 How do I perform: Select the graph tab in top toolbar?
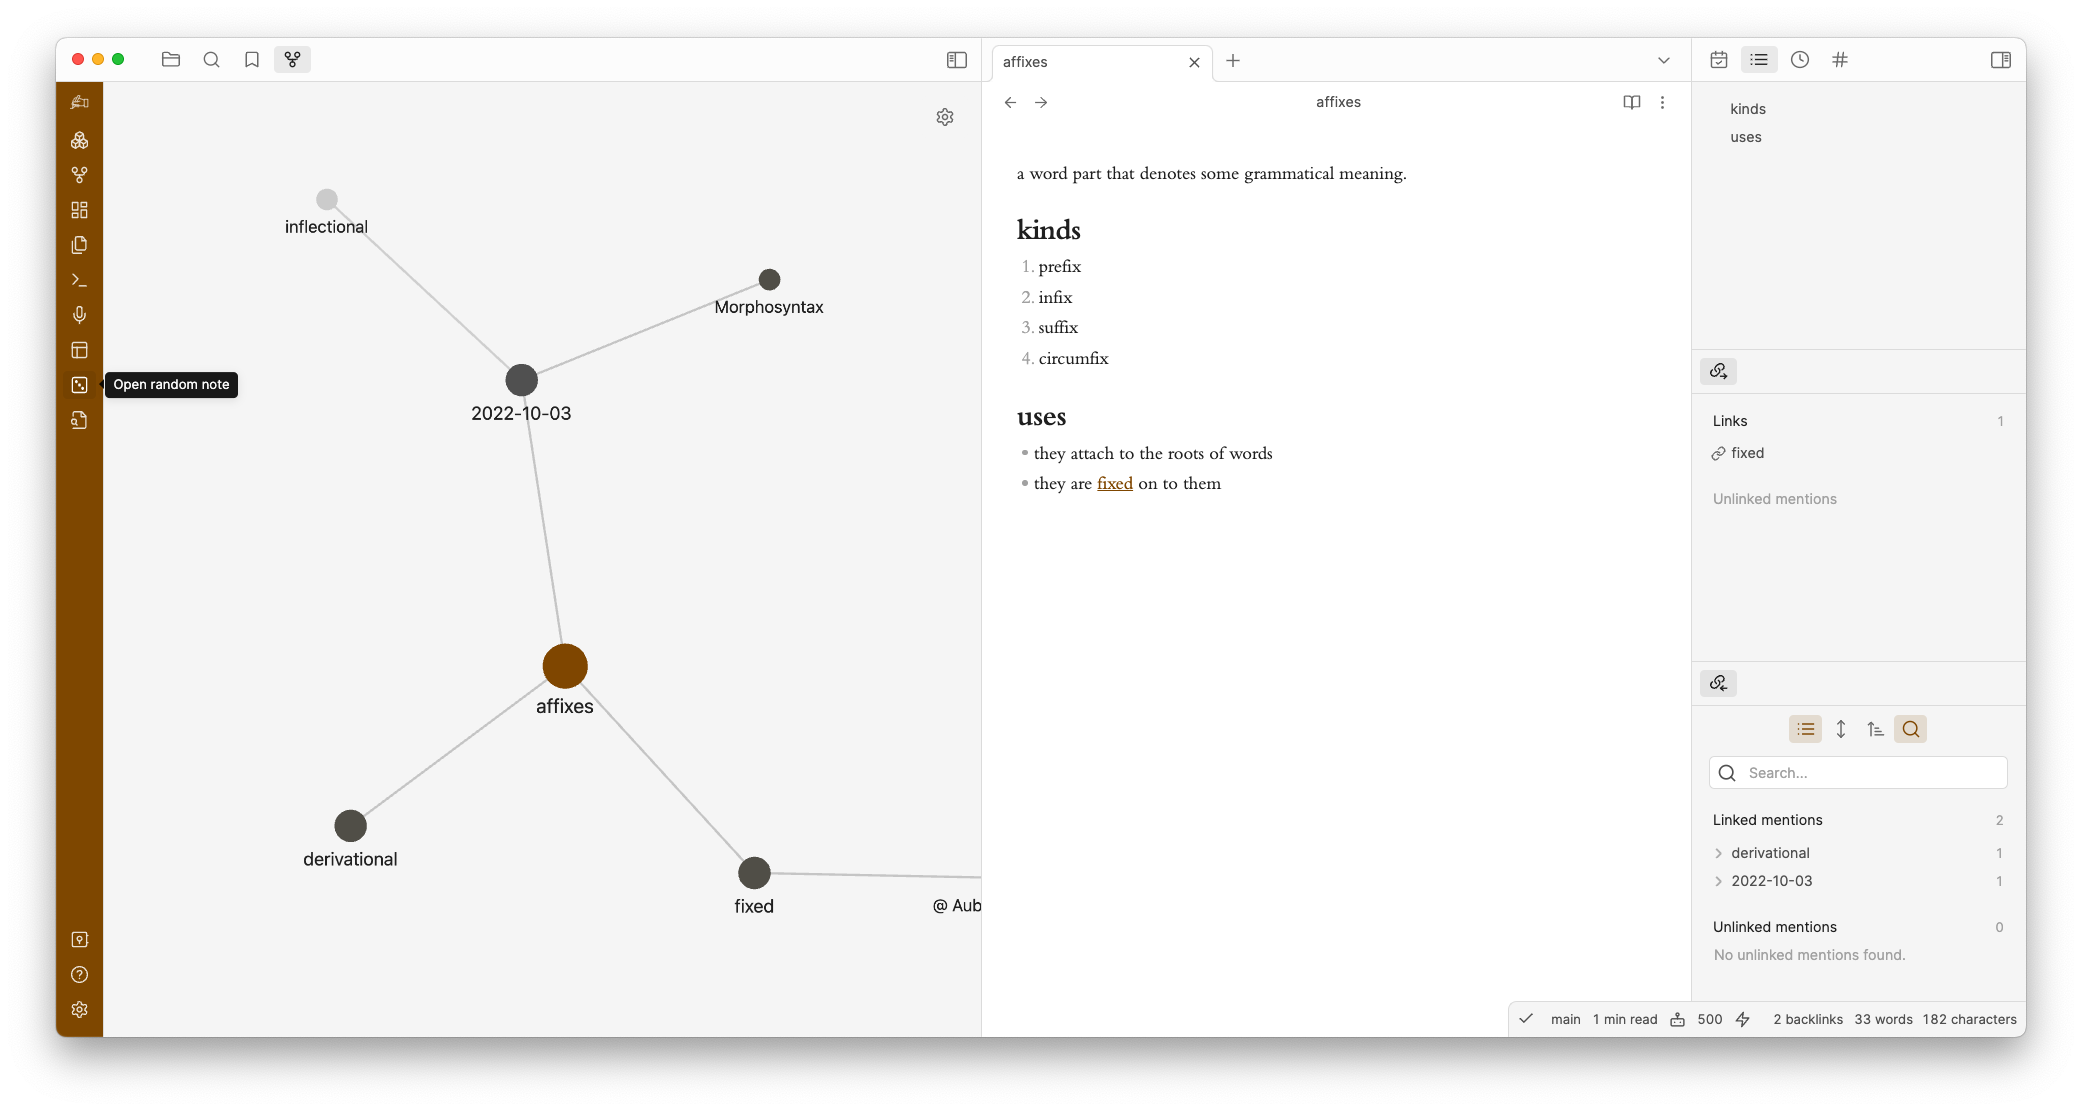[292, 60]
